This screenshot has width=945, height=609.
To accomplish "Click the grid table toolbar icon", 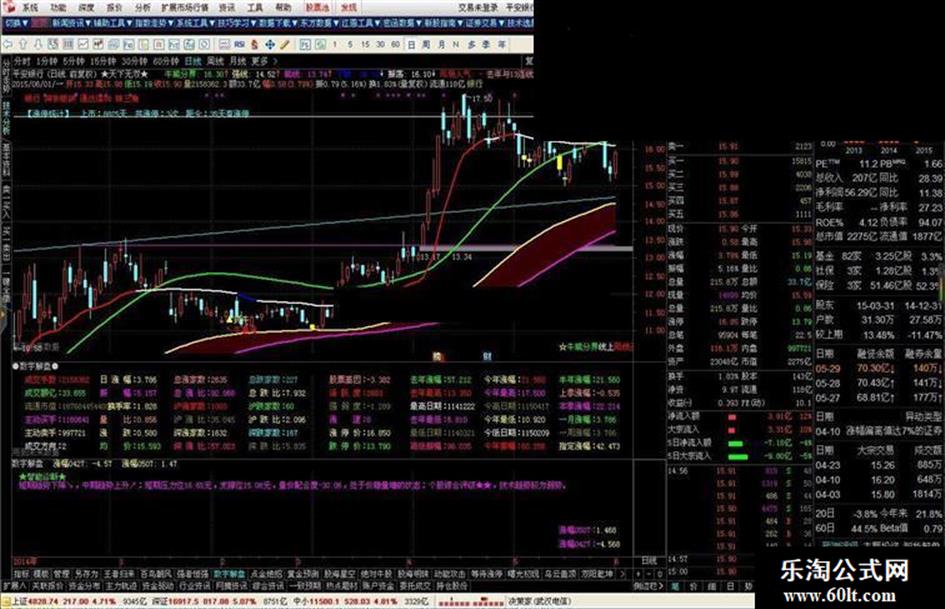I will click(68, 45).
